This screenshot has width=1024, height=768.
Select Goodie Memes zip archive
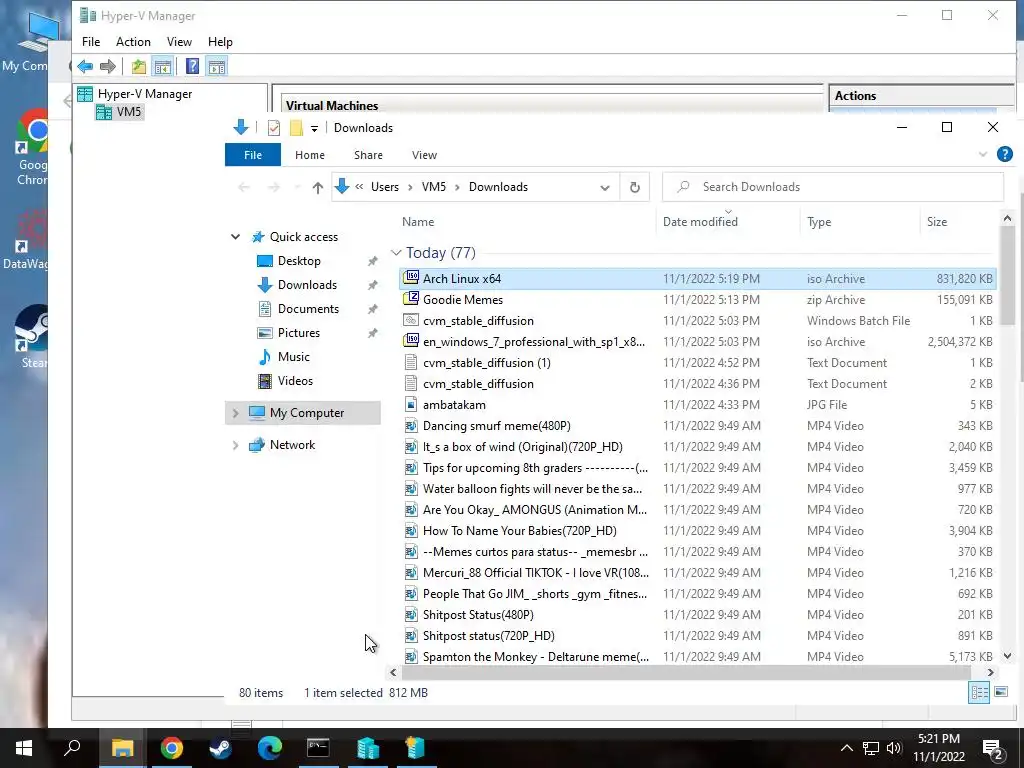(x=697, y=300)
